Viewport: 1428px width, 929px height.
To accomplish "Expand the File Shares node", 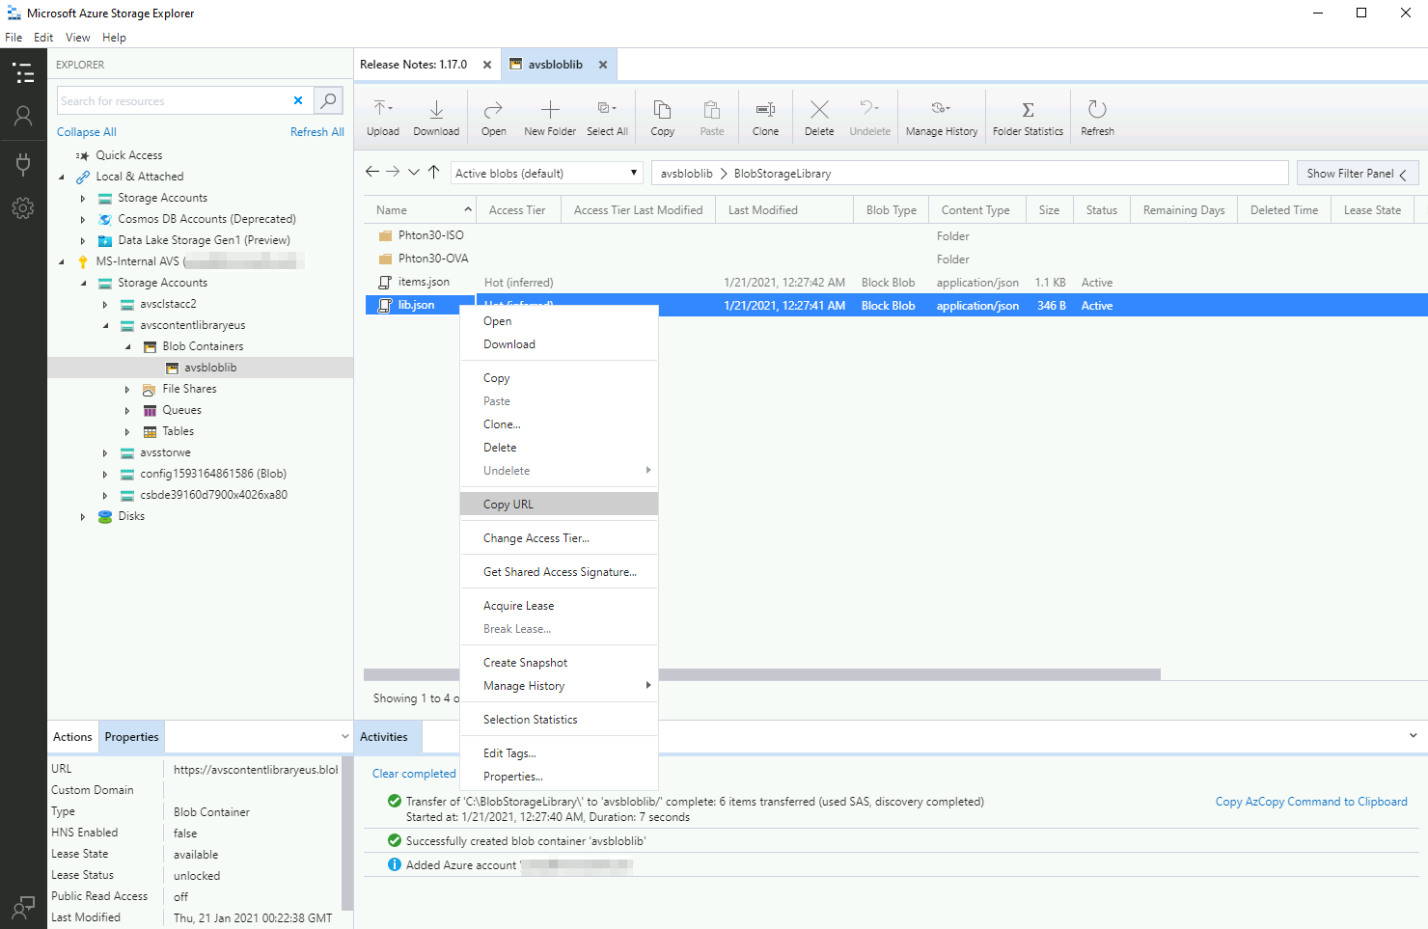I will tap(127, 389).
